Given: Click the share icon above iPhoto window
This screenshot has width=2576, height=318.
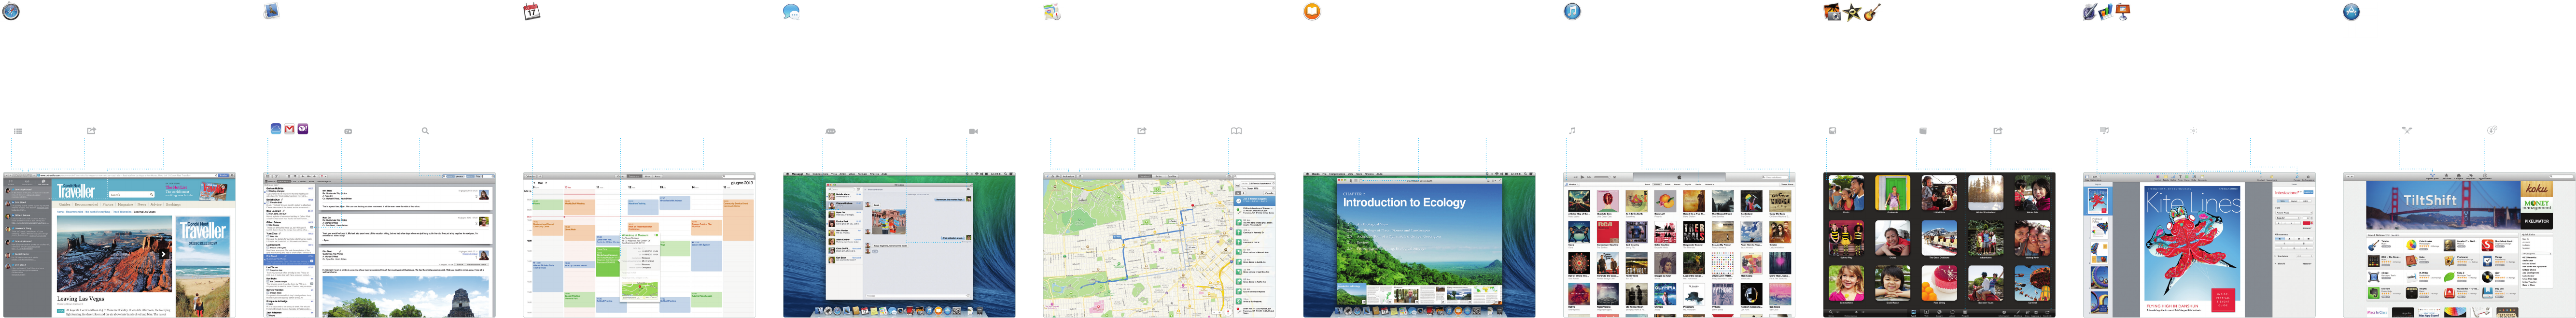Looking at the screenshot, I should coord(1997,131).
